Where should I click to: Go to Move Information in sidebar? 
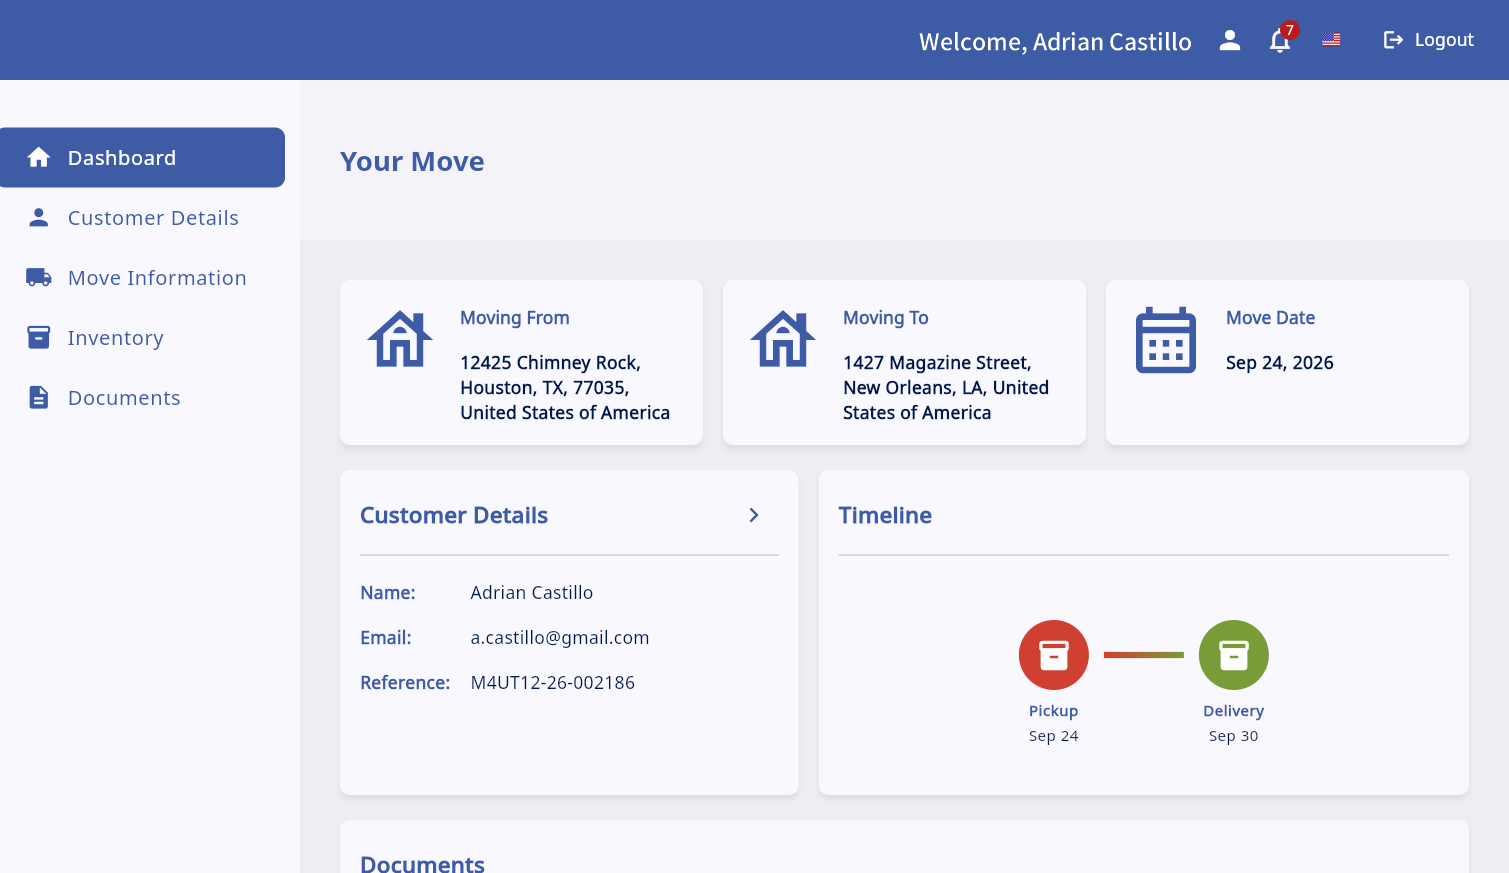coord(142,278)
